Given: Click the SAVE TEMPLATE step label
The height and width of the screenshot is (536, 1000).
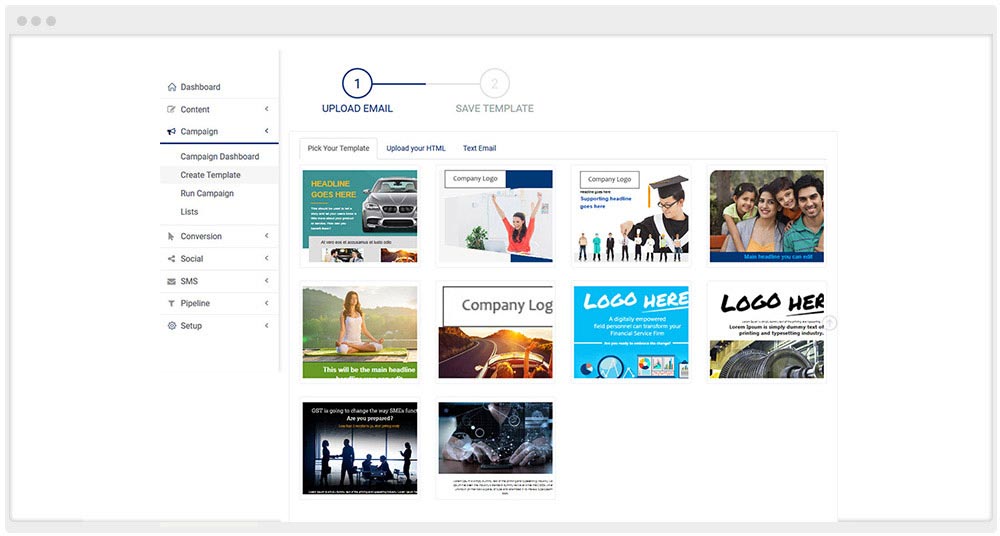Looking at the screenshot, I should [x=494, y=108].
